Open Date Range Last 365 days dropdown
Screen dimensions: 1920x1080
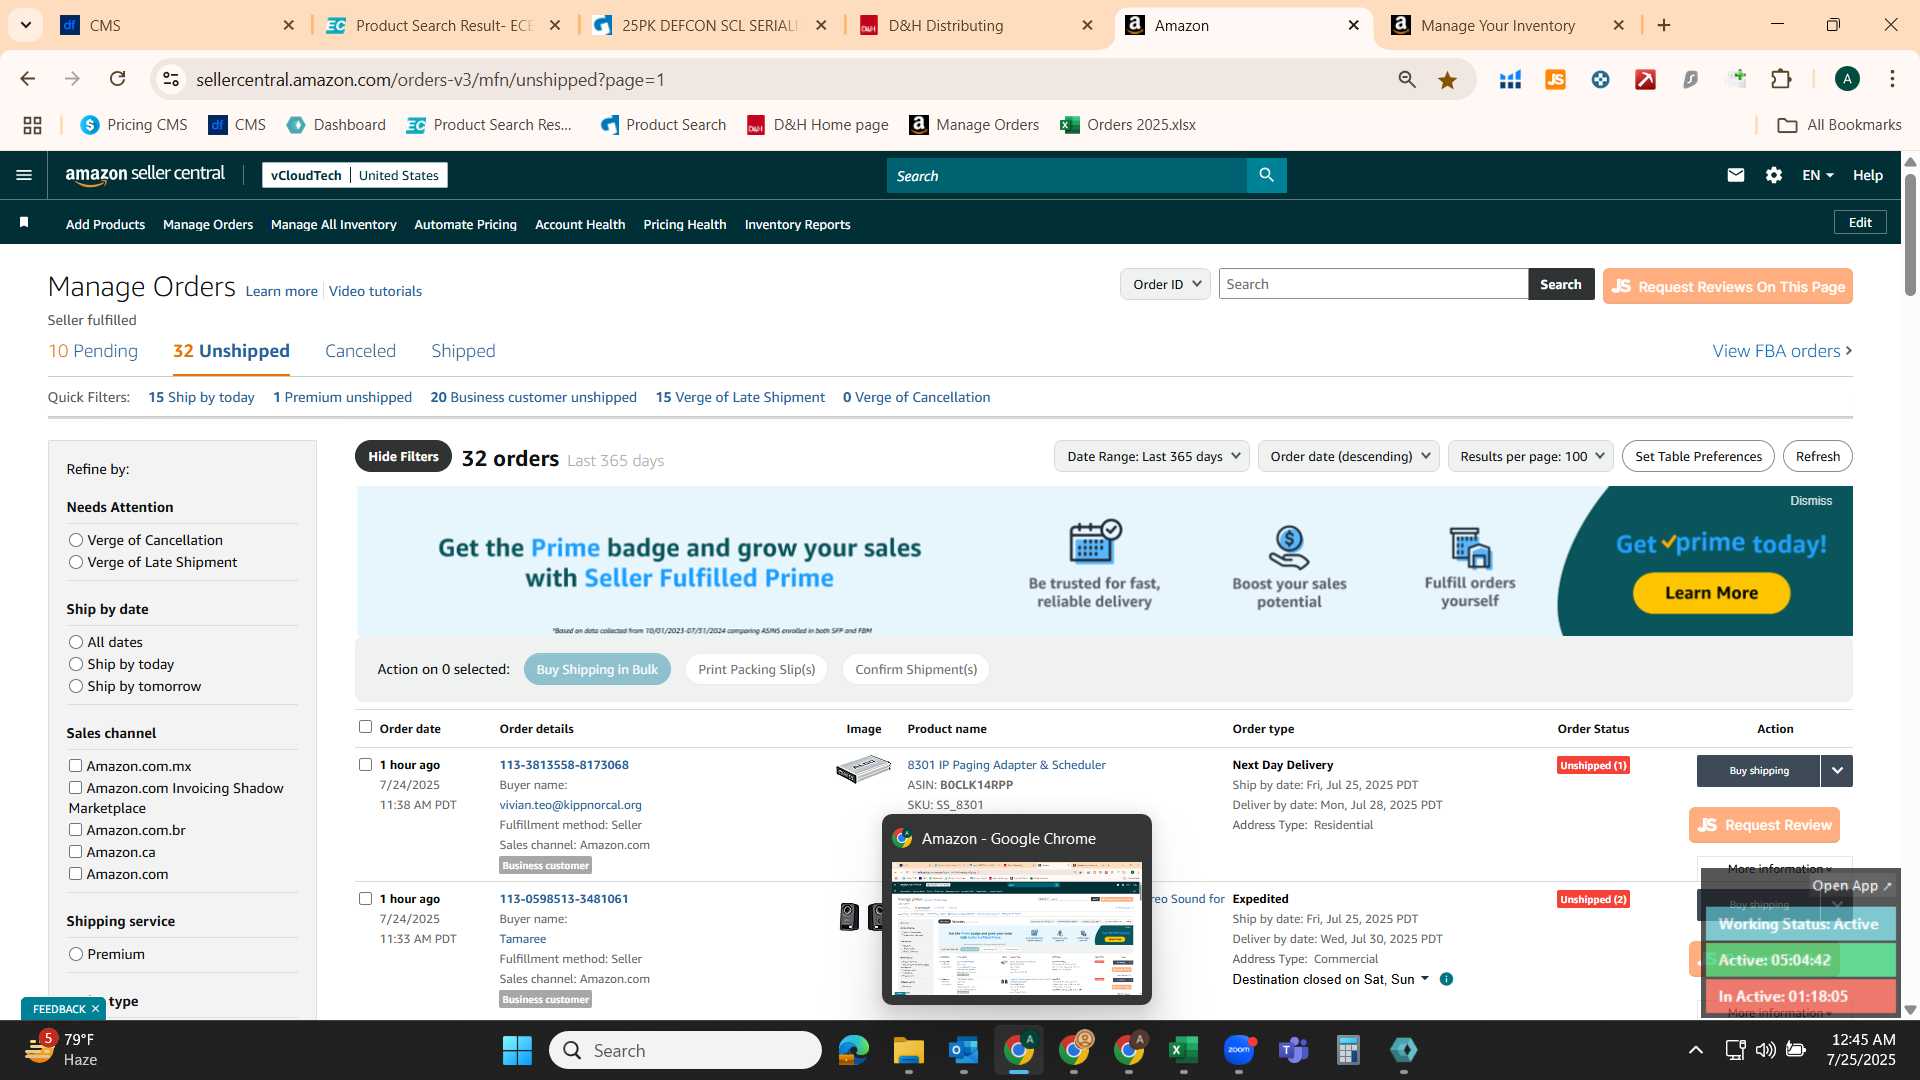coord(1152,456)
